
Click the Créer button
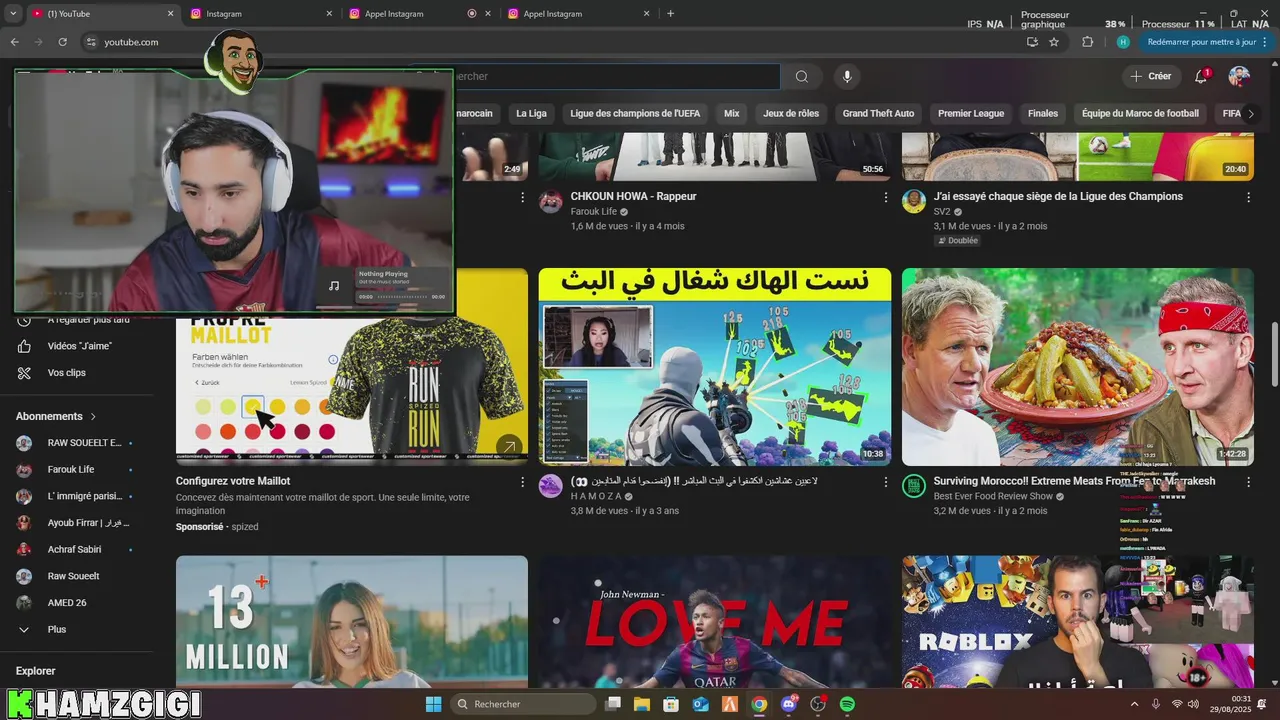(x=1151, y=76)
